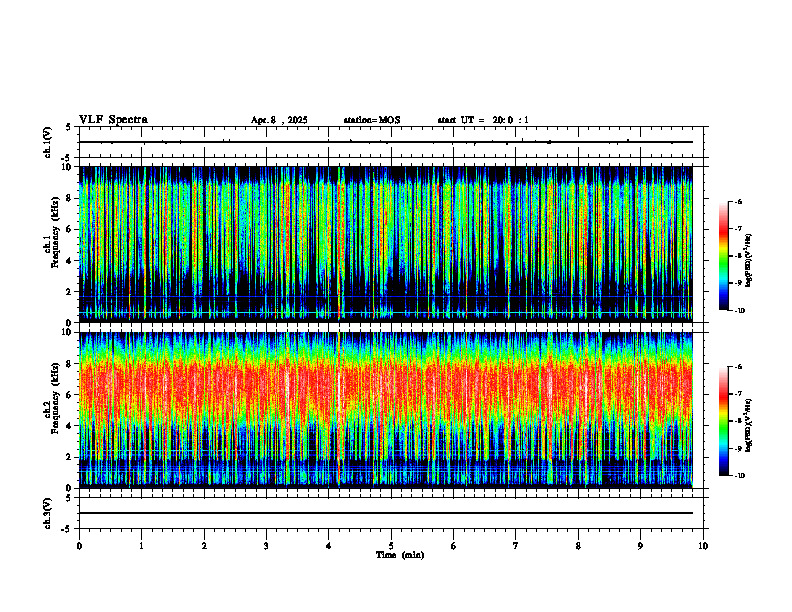The height and width of the screenshot is (612, 792).
Task: Click time axis tick label "0"
Action: [x=79, y=546]
